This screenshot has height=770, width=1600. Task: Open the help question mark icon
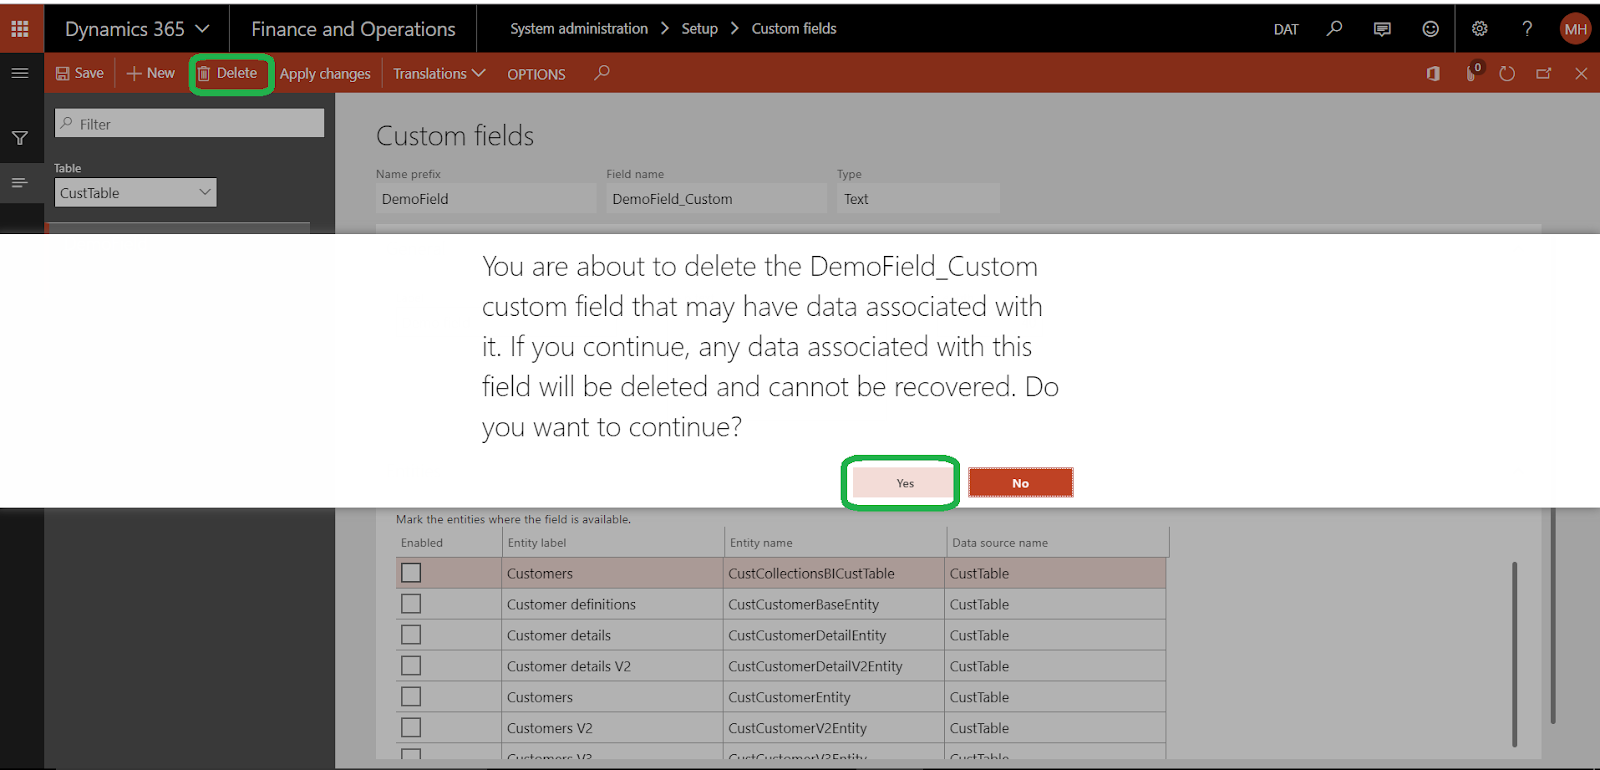(x=1527, y=29)
